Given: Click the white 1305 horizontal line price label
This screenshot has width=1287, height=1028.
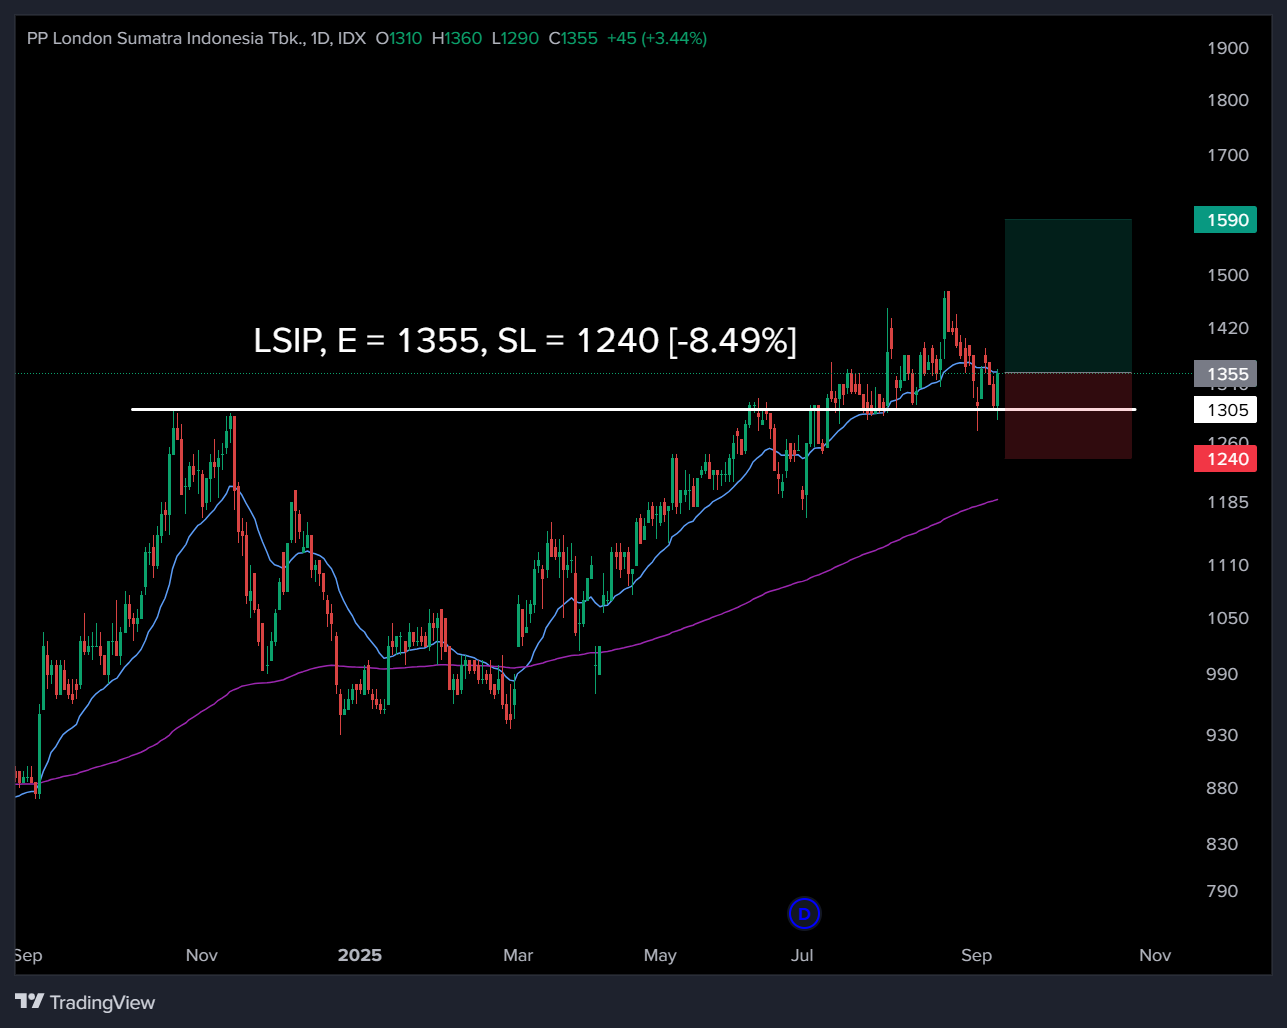Looking at the screenshot, I should coord(1226,410).
